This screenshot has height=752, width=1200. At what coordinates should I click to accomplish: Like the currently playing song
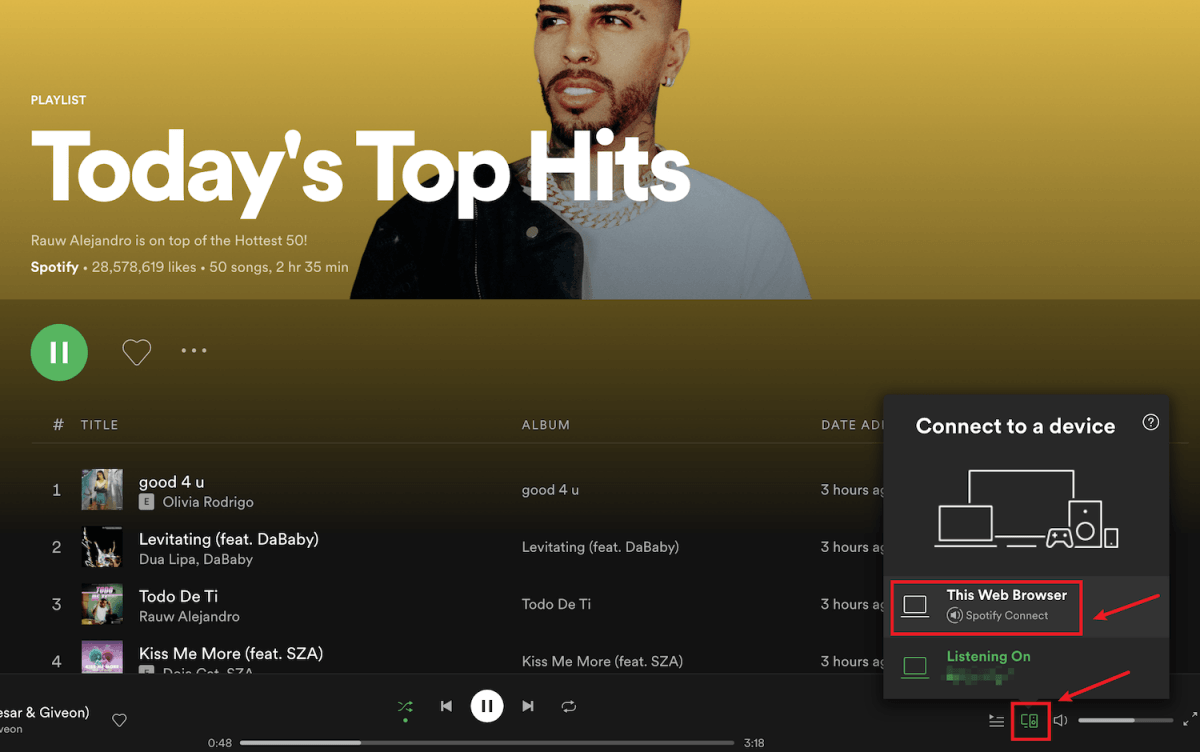[119, 719]
